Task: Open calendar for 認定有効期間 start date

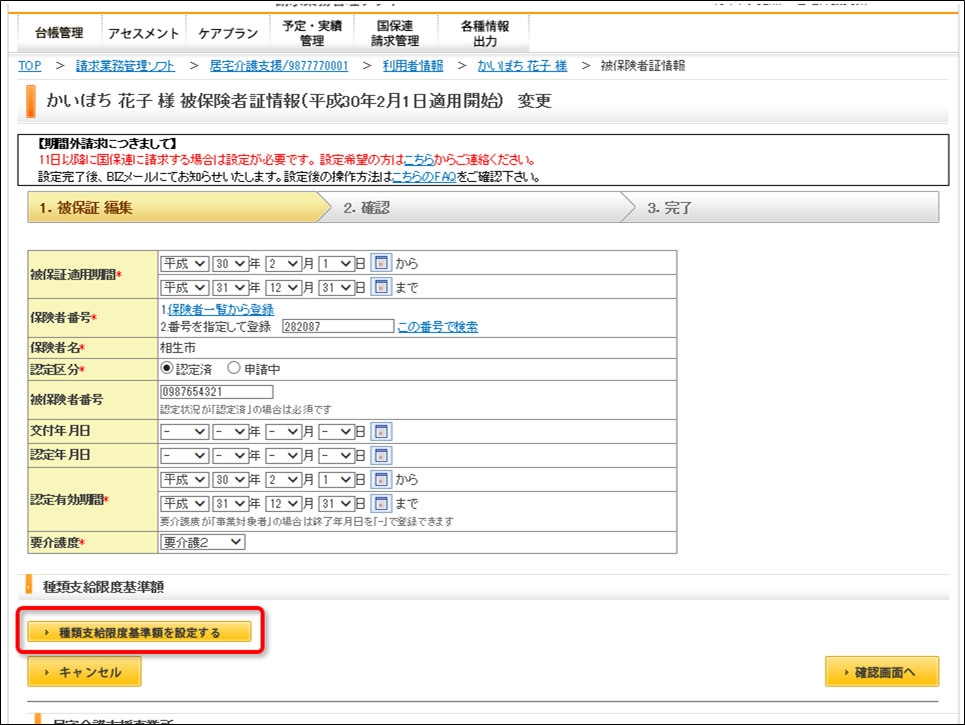Action: coord(381,479)
